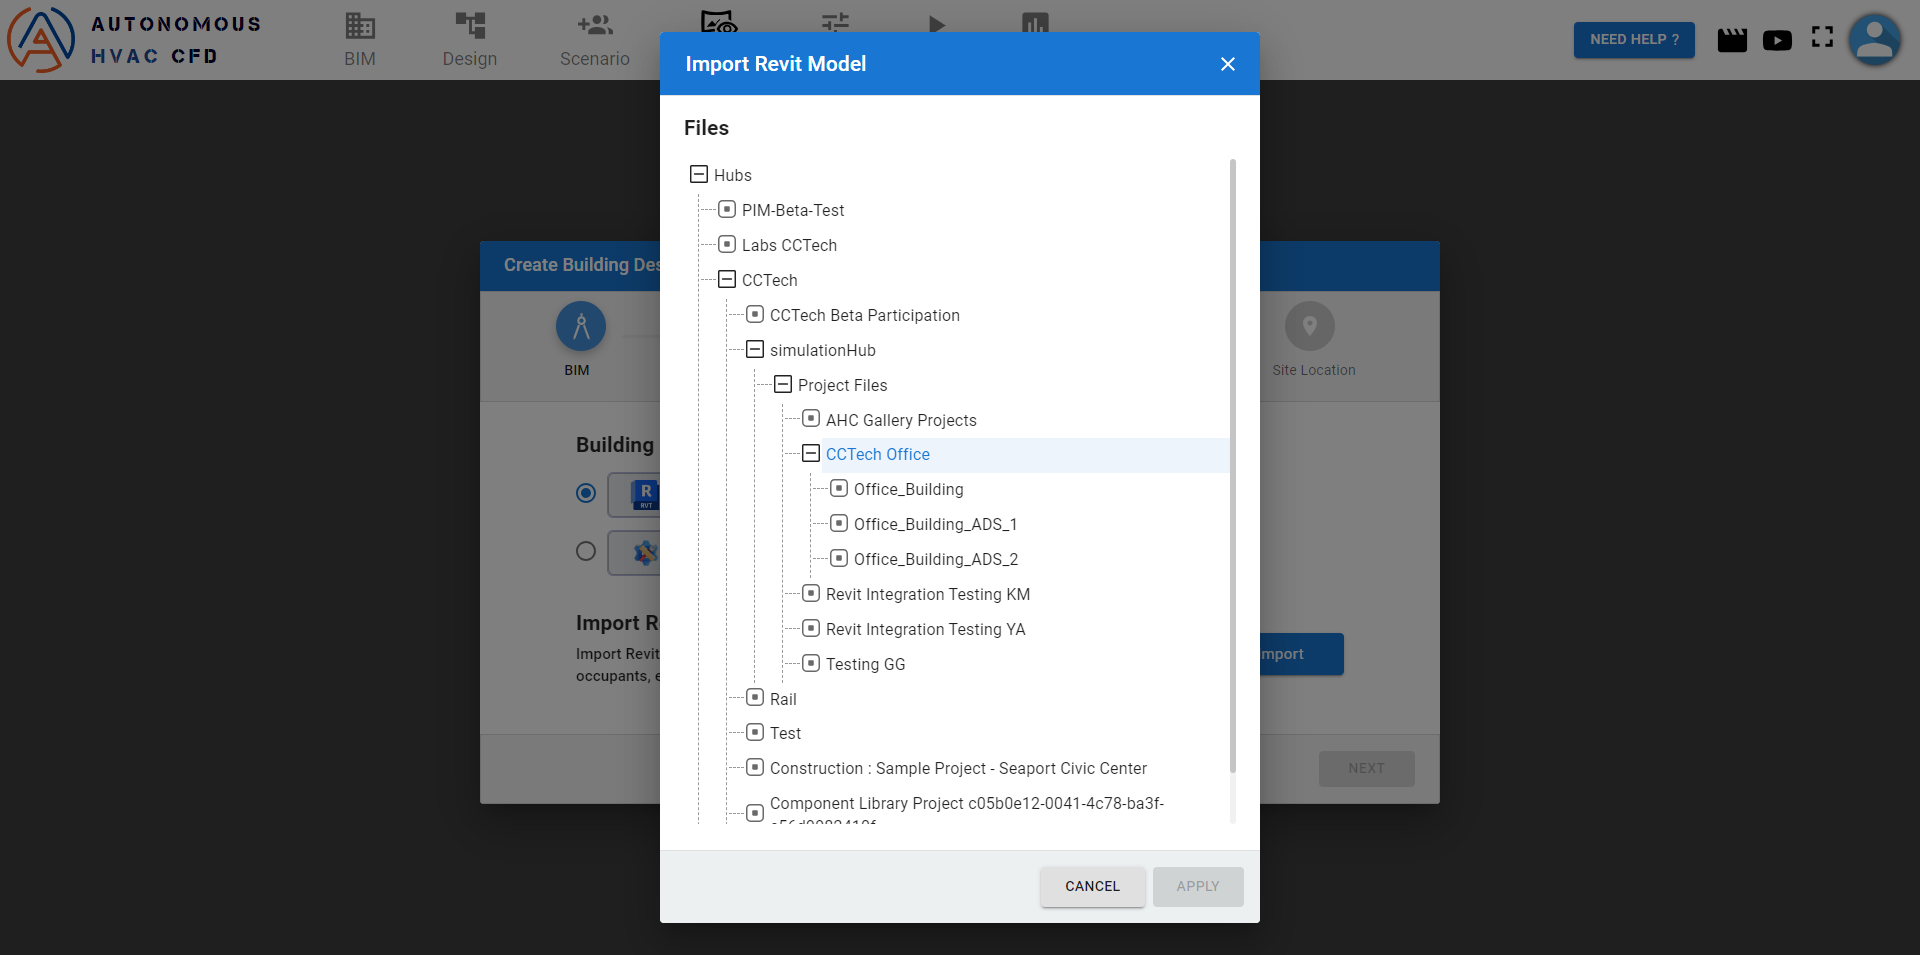
Task: Expand the Component Library Project node
Action: click(x=755, y=813)
